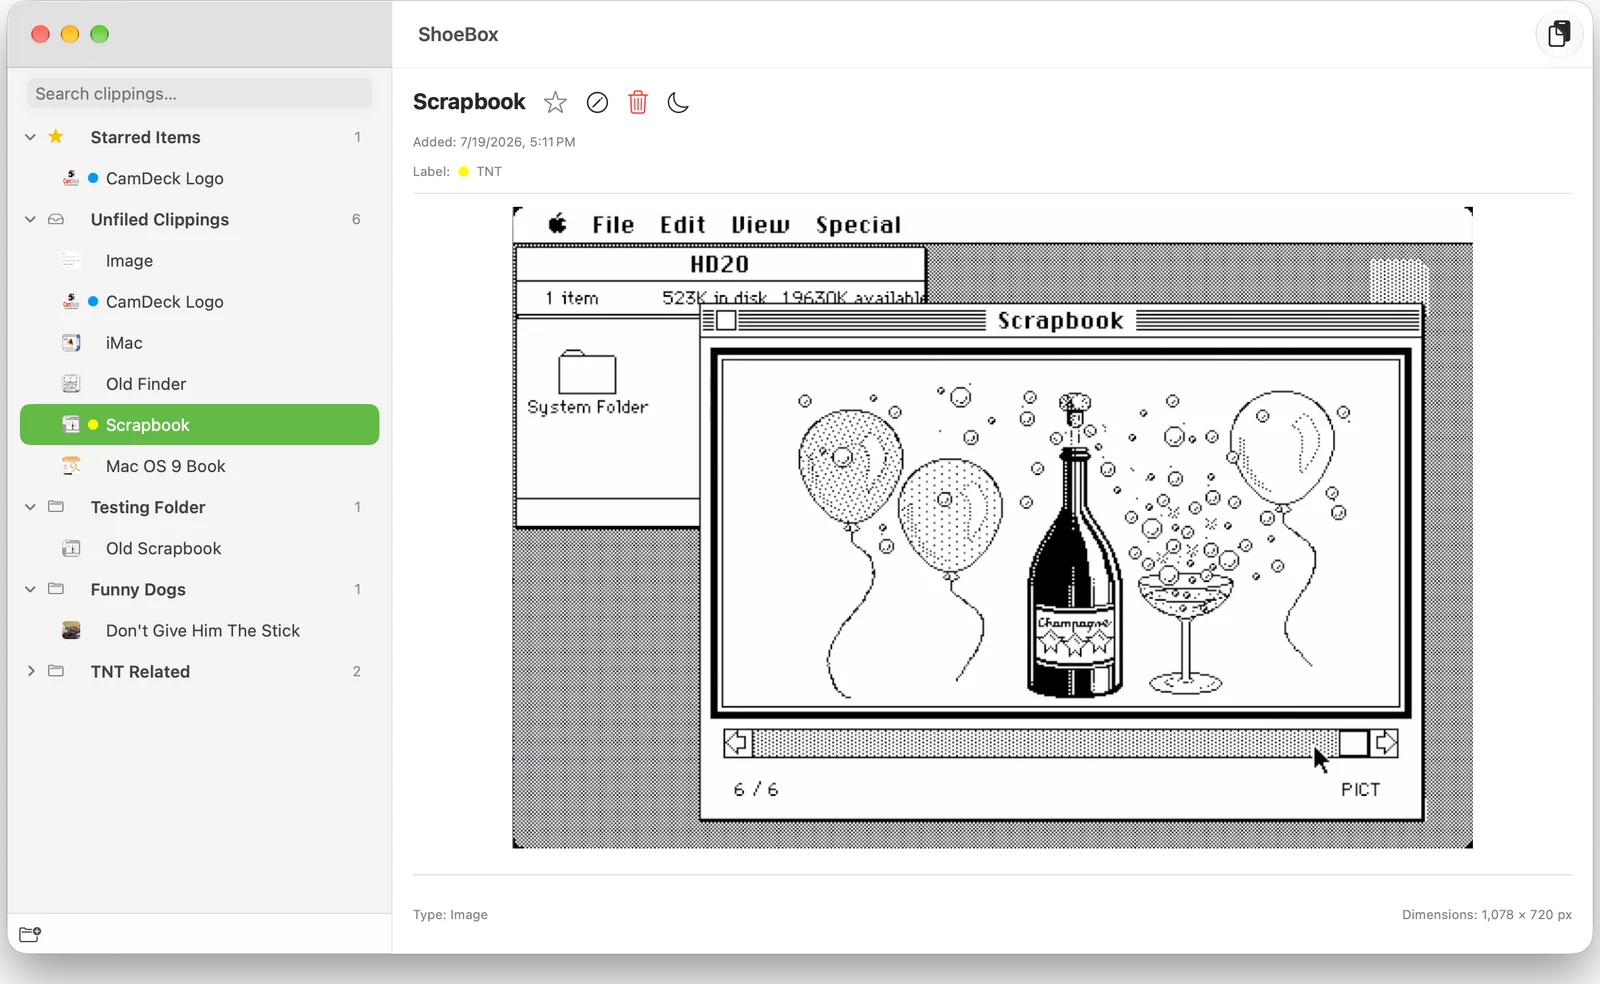Click the slashed-circle icon beside Scrapbook title
Image resolution: width=1600 pixels, height=984 pixels.
pos(597,102)
